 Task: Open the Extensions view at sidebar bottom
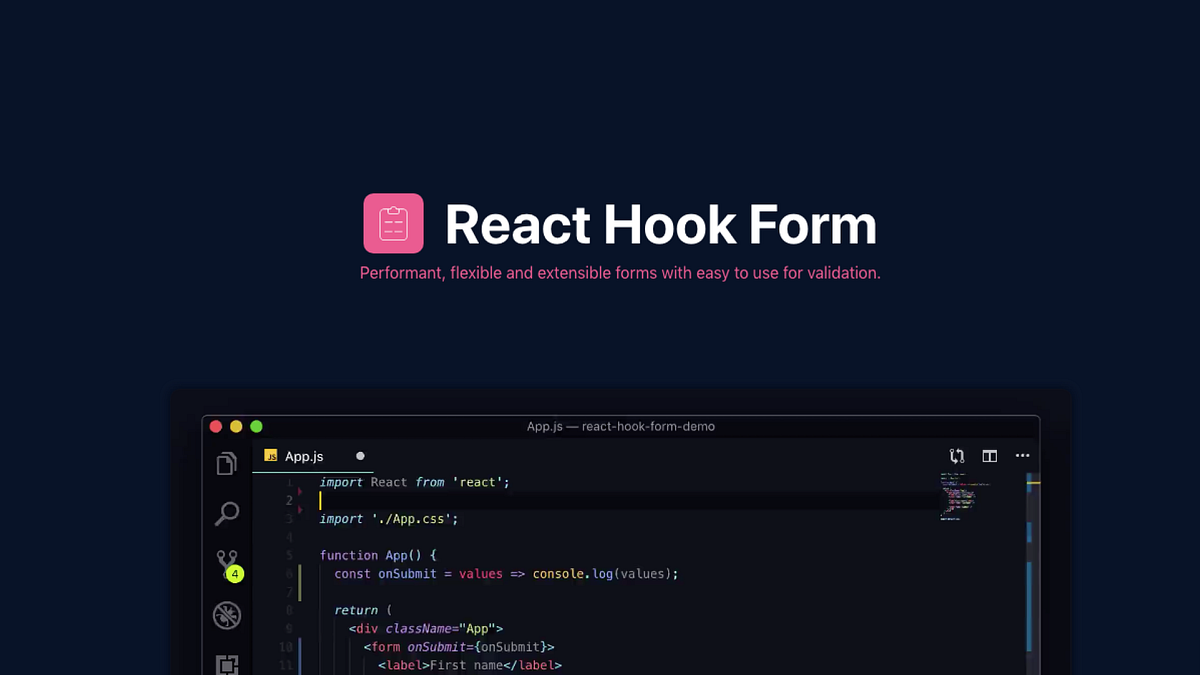[227, 663]
